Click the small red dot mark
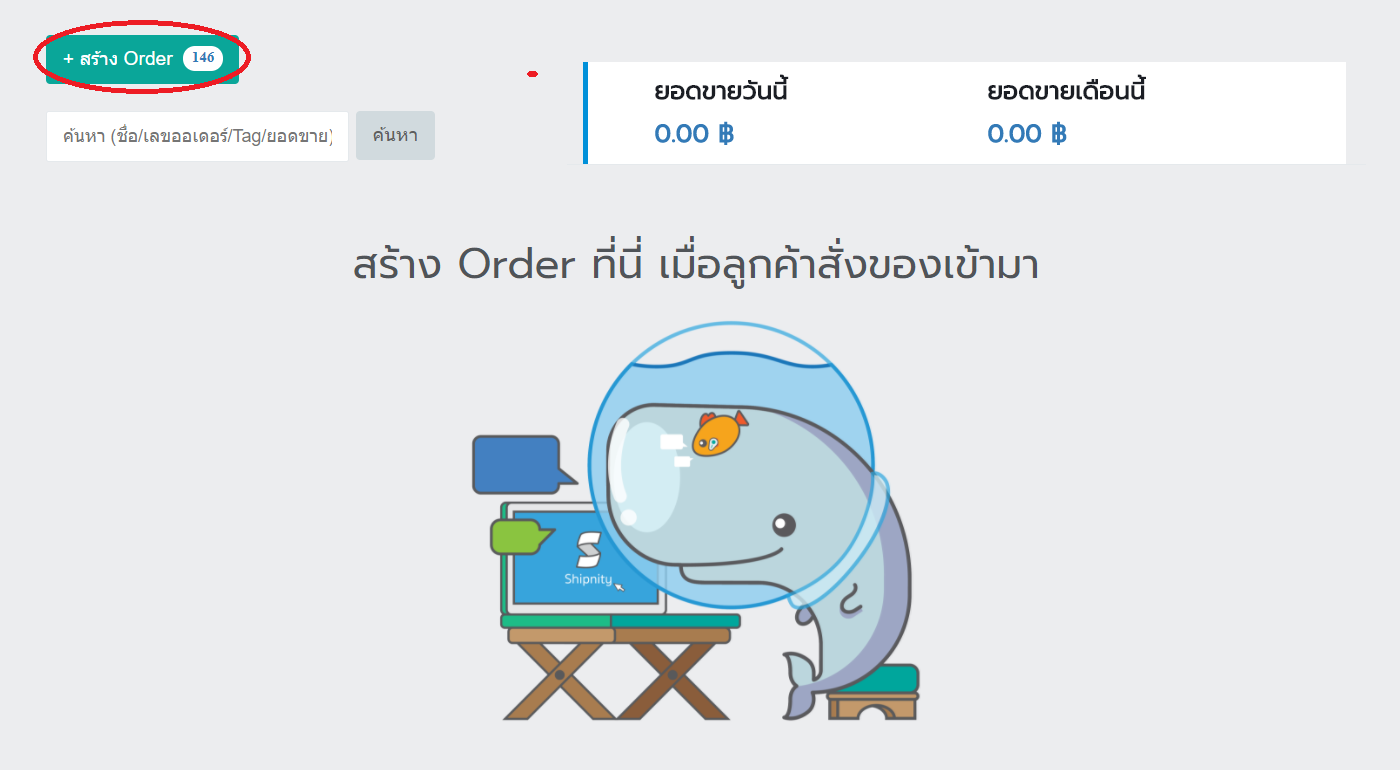 (x=533, y=74)
